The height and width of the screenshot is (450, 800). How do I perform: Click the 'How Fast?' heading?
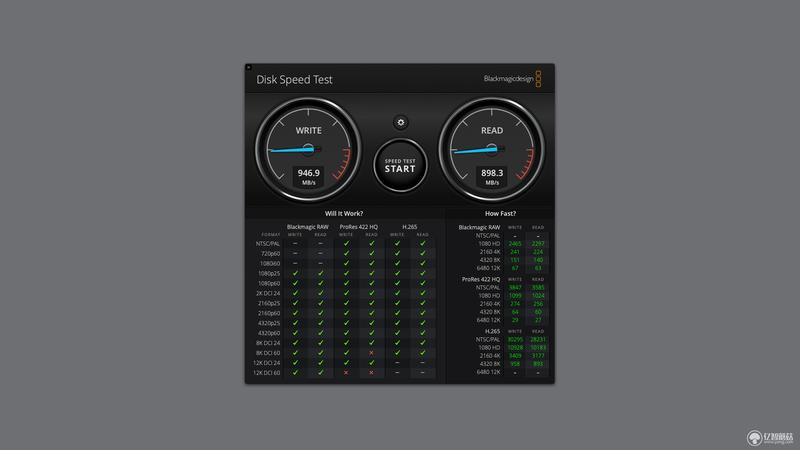tap(500, 214)
